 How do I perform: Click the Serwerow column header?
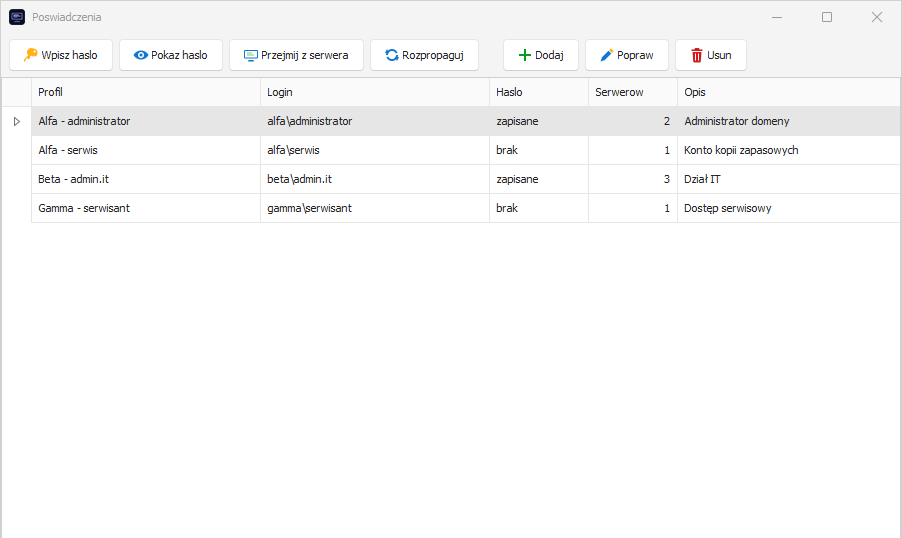(x=633, y=92)
